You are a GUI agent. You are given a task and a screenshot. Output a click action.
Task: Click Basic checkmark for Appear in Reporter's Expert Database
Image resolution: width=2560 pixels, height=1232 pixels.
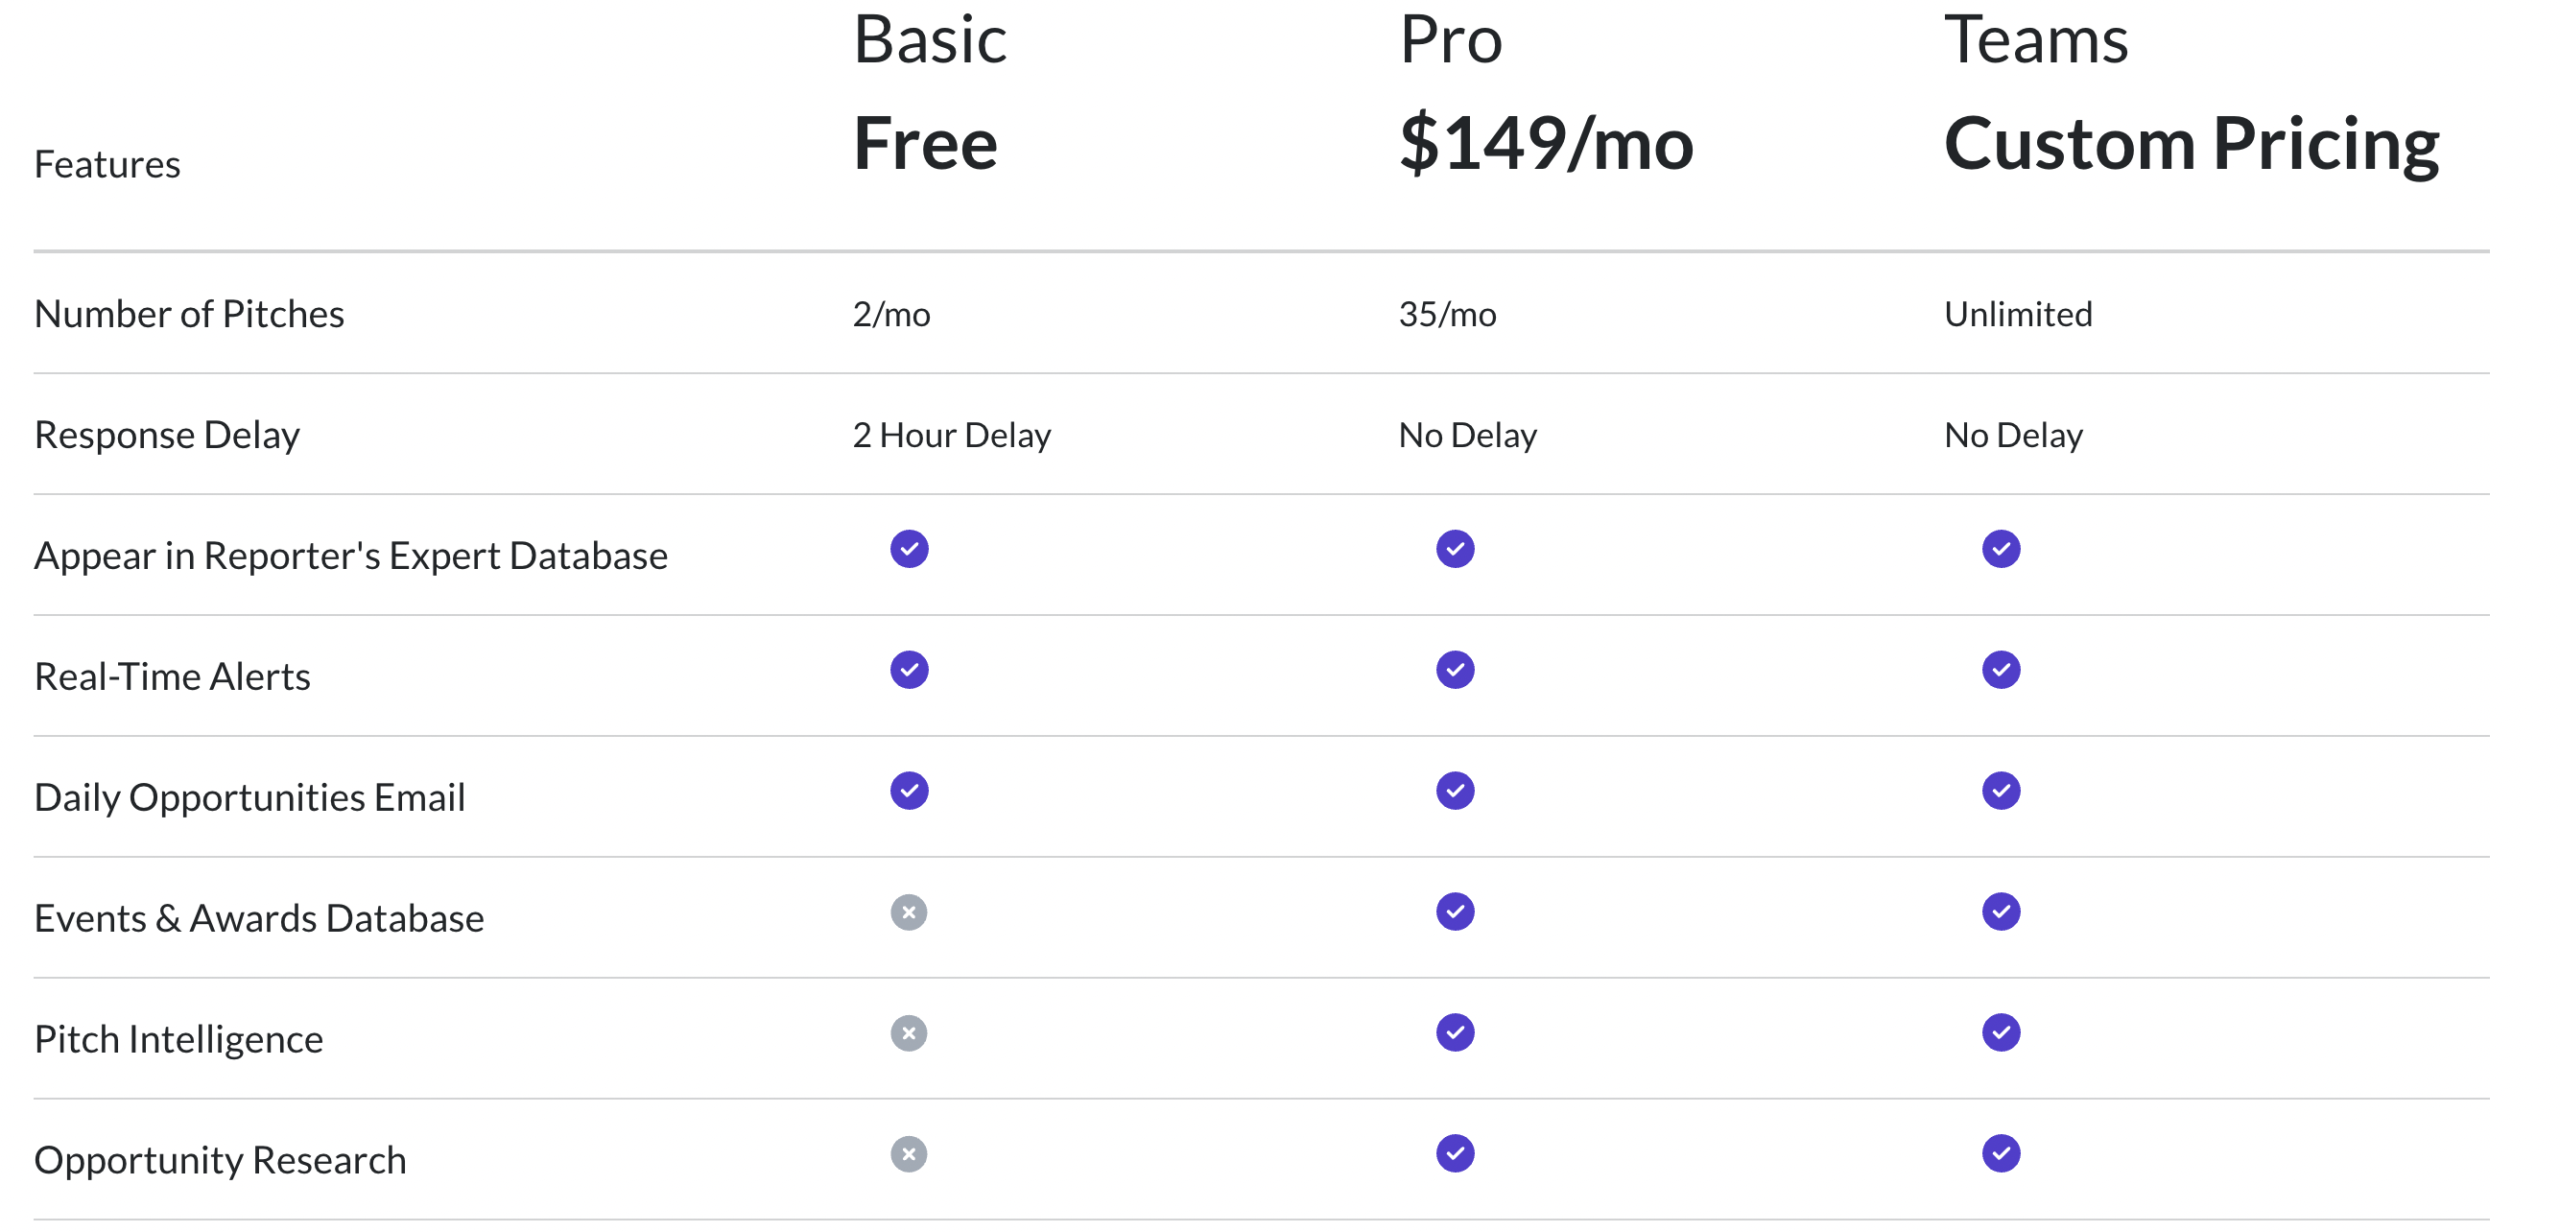point(909,549)
